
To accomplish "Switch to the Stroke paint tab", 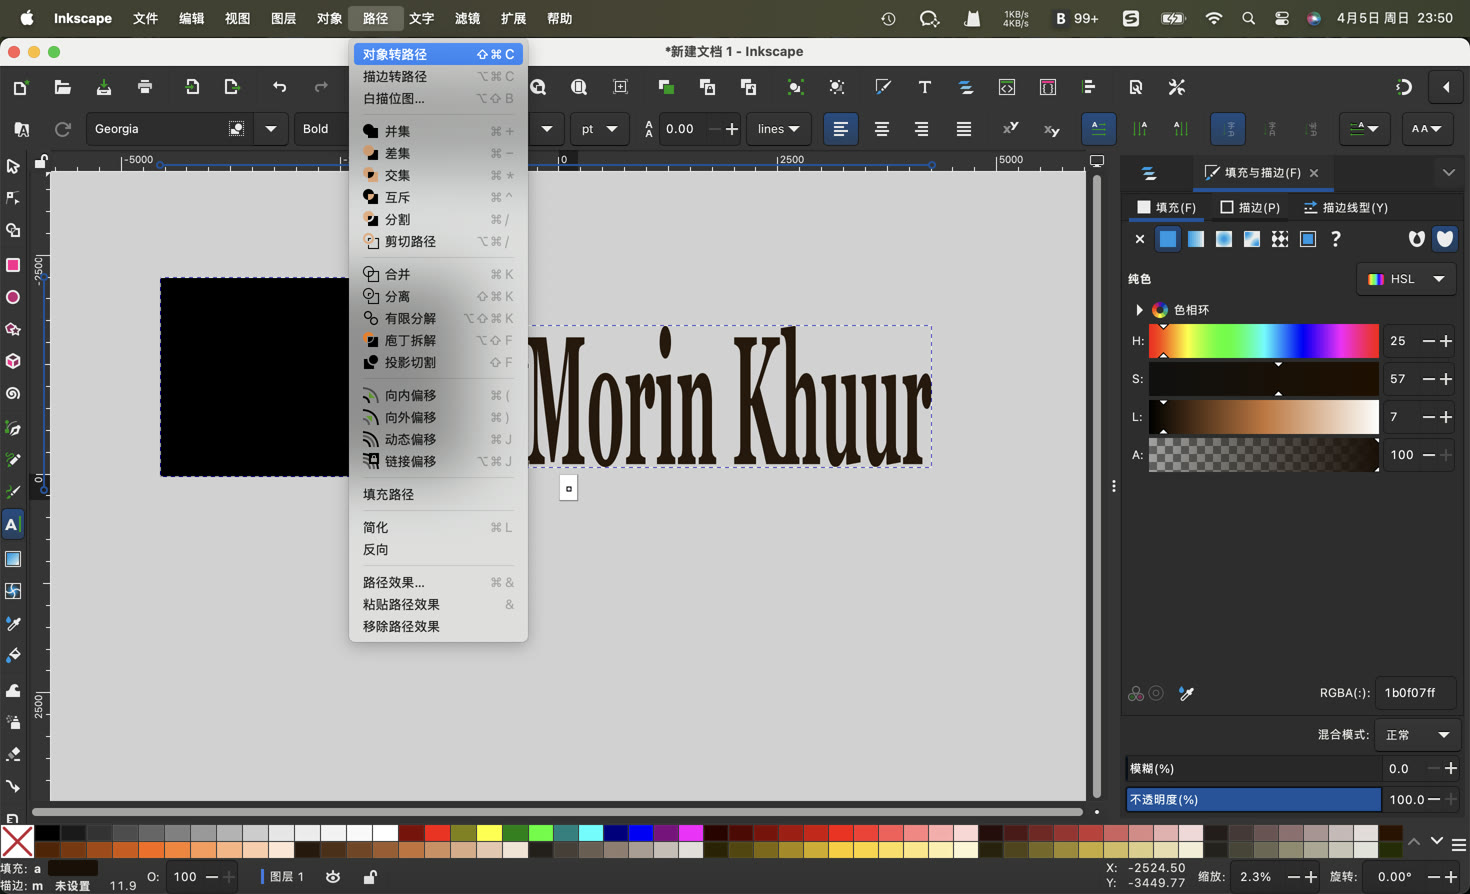I will tap(1250, 207).
